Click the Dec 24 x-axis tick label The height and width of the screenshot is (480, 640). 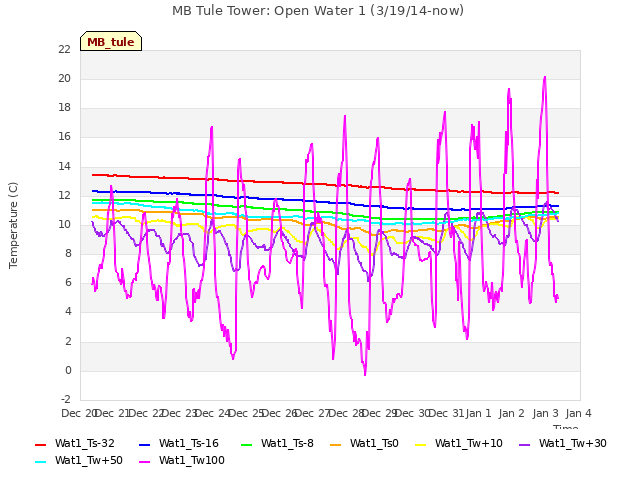click(x=213, y=413)
